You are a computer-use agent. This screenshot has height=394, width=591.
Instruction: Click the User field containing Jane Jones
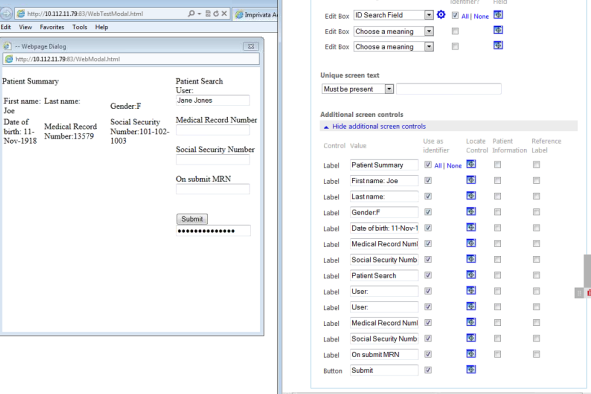213,100
